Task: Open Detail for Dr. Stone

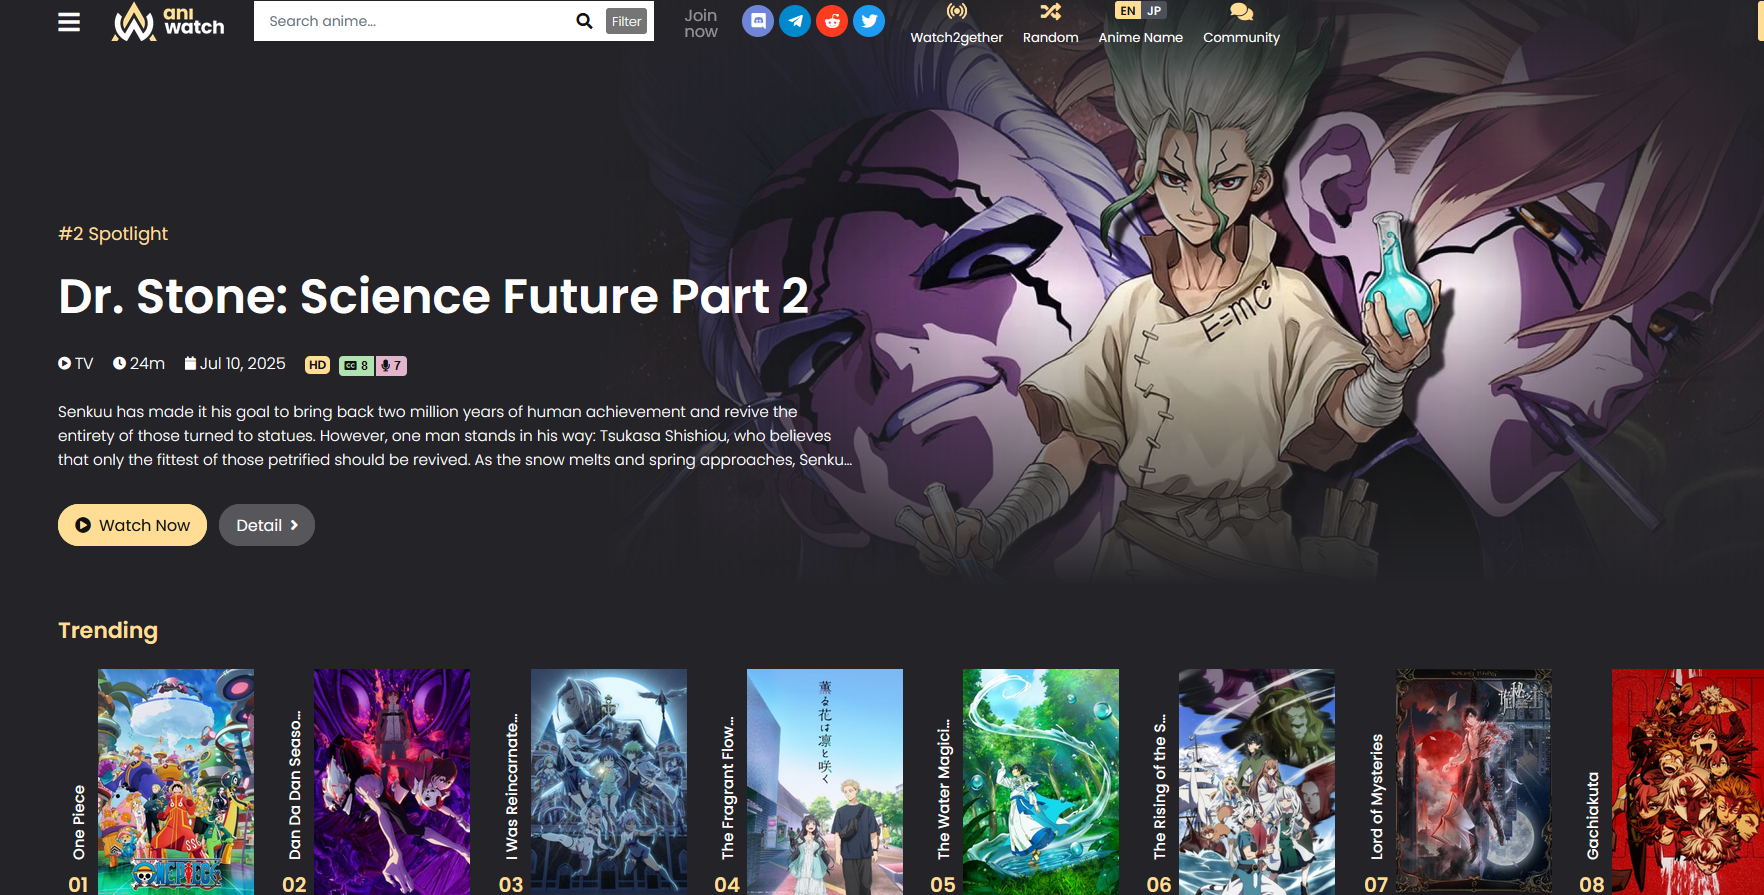Action: tap(267, 525)
